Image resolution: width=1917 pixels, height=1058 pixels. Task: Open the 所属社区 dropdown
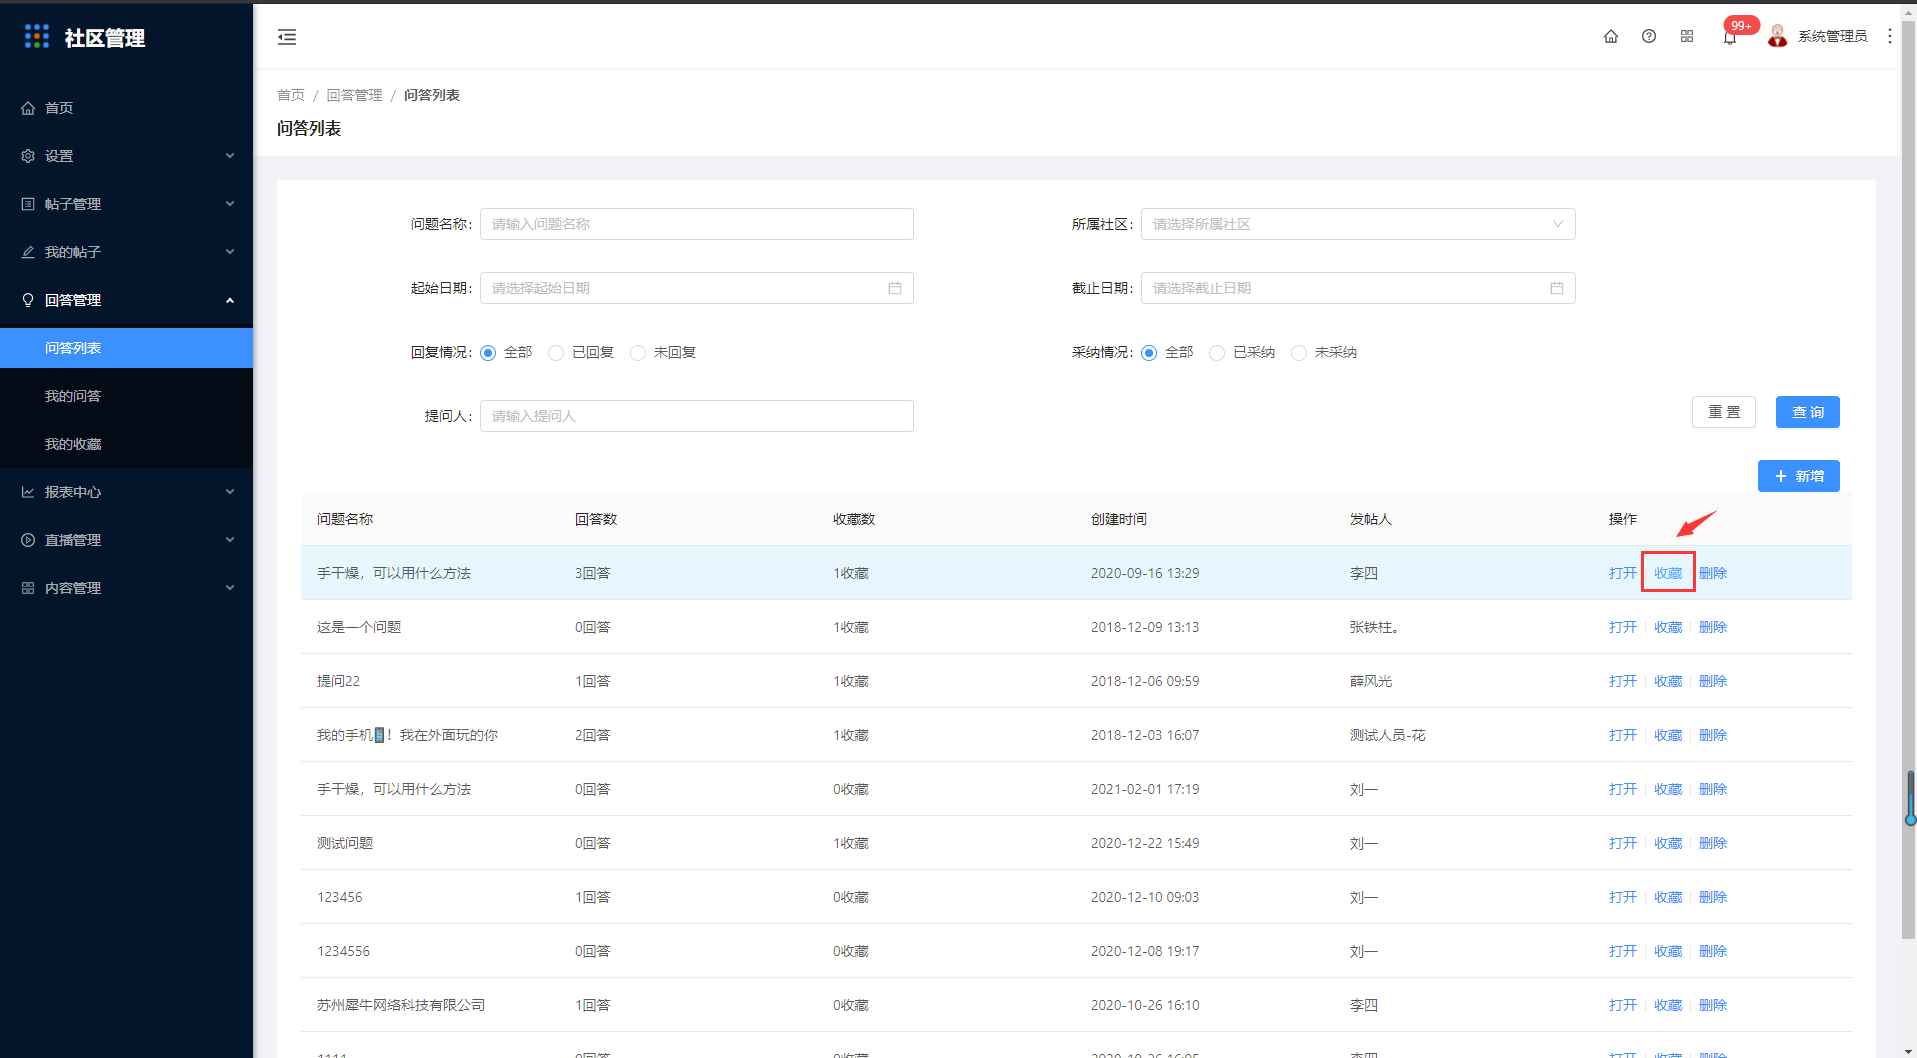(x=1358, y=224)
